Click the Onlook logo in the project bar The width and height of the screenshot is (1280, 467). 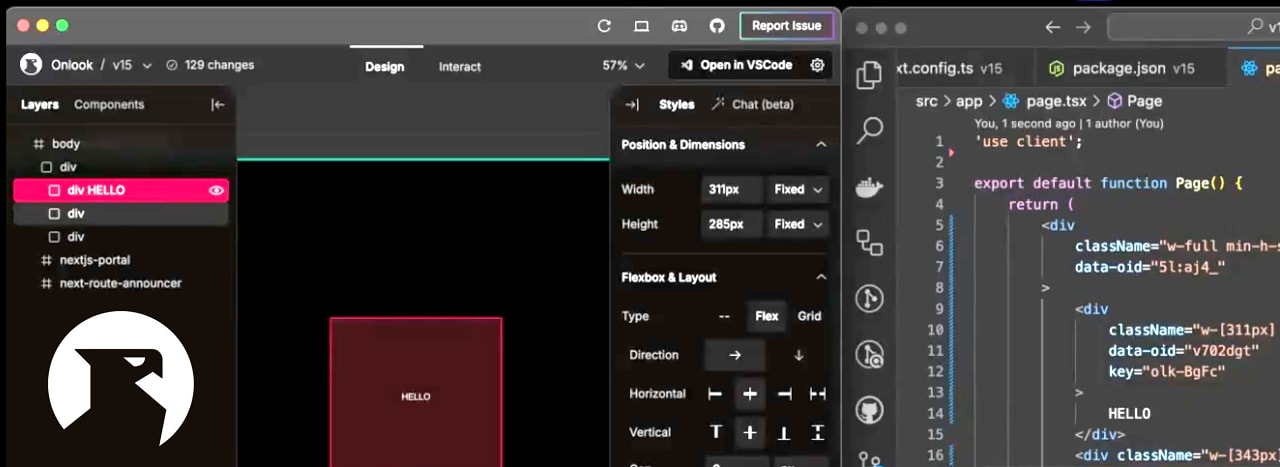click(31, 65)
